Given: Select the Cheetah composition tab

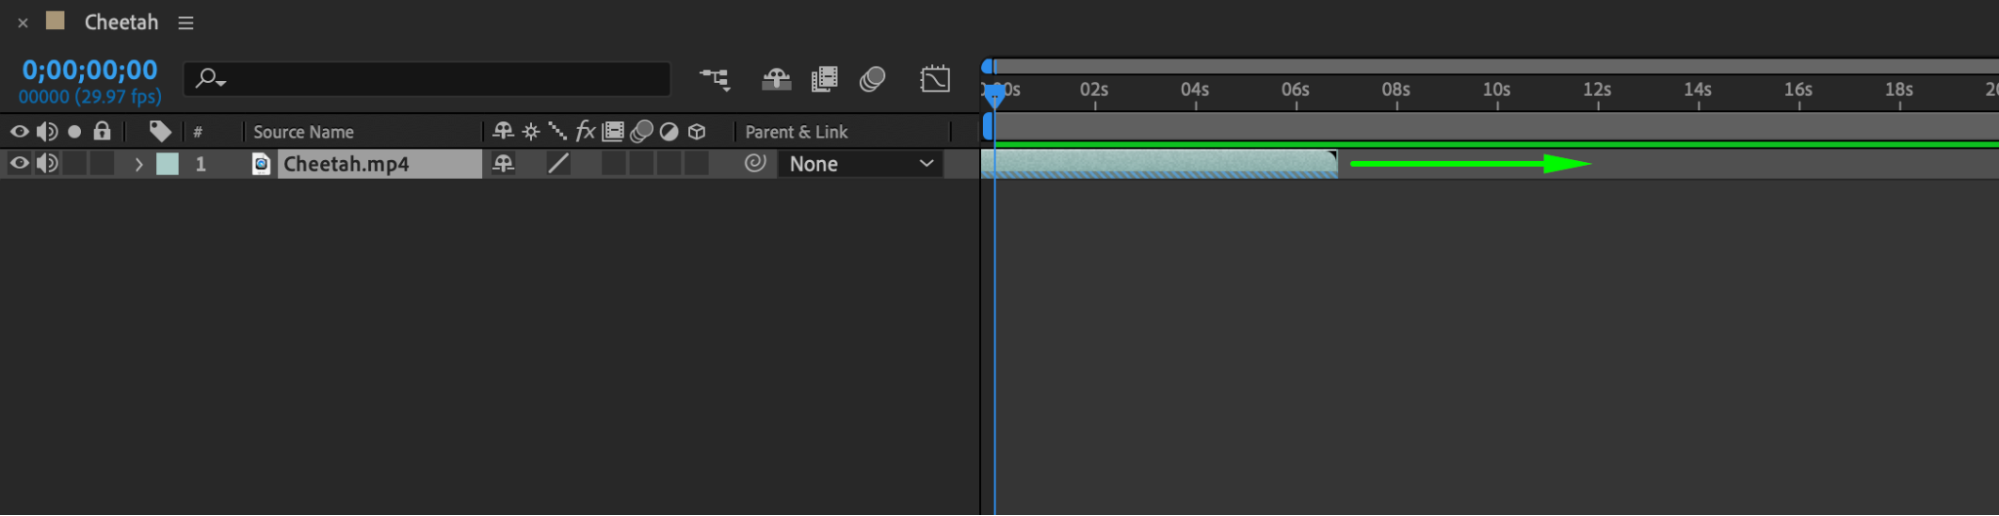Looking at the screenshot, I should [x=120, y=22].
